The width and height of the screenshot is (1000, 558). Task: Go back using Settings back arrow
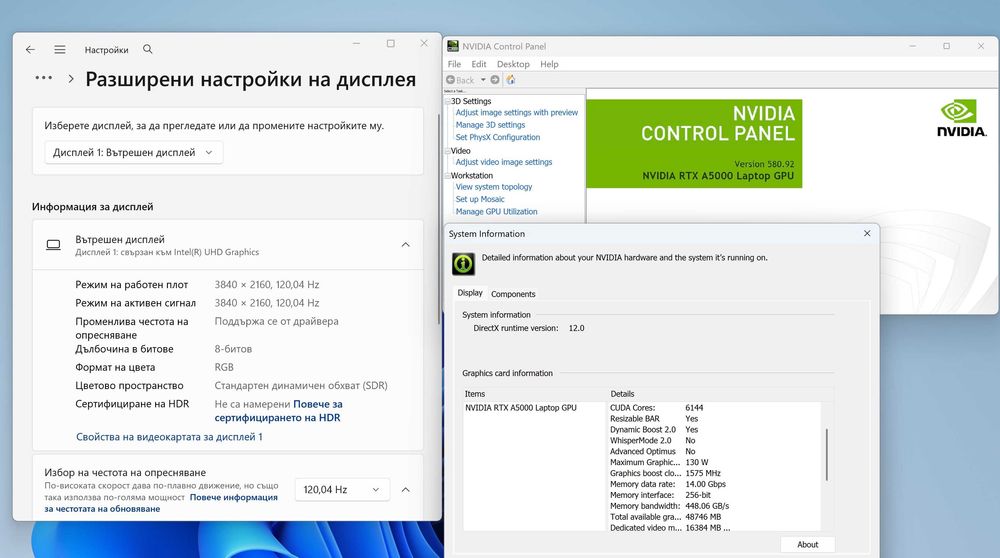(x=30, y=49)
